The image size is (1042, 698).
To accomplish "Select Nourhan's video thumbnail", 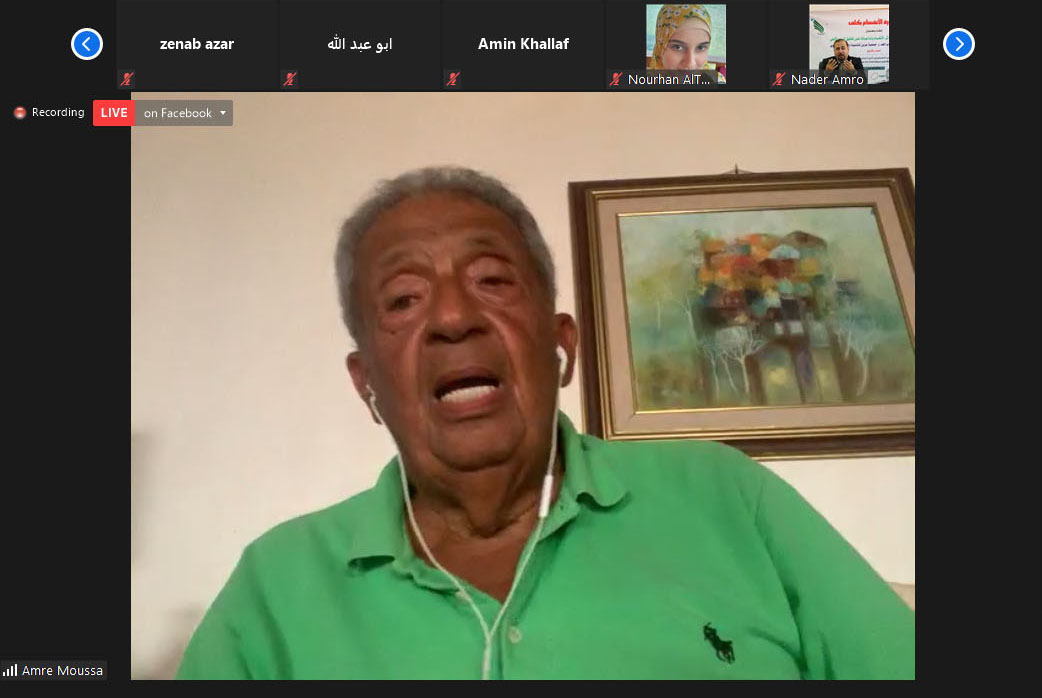I will click(x=686, y=40).
